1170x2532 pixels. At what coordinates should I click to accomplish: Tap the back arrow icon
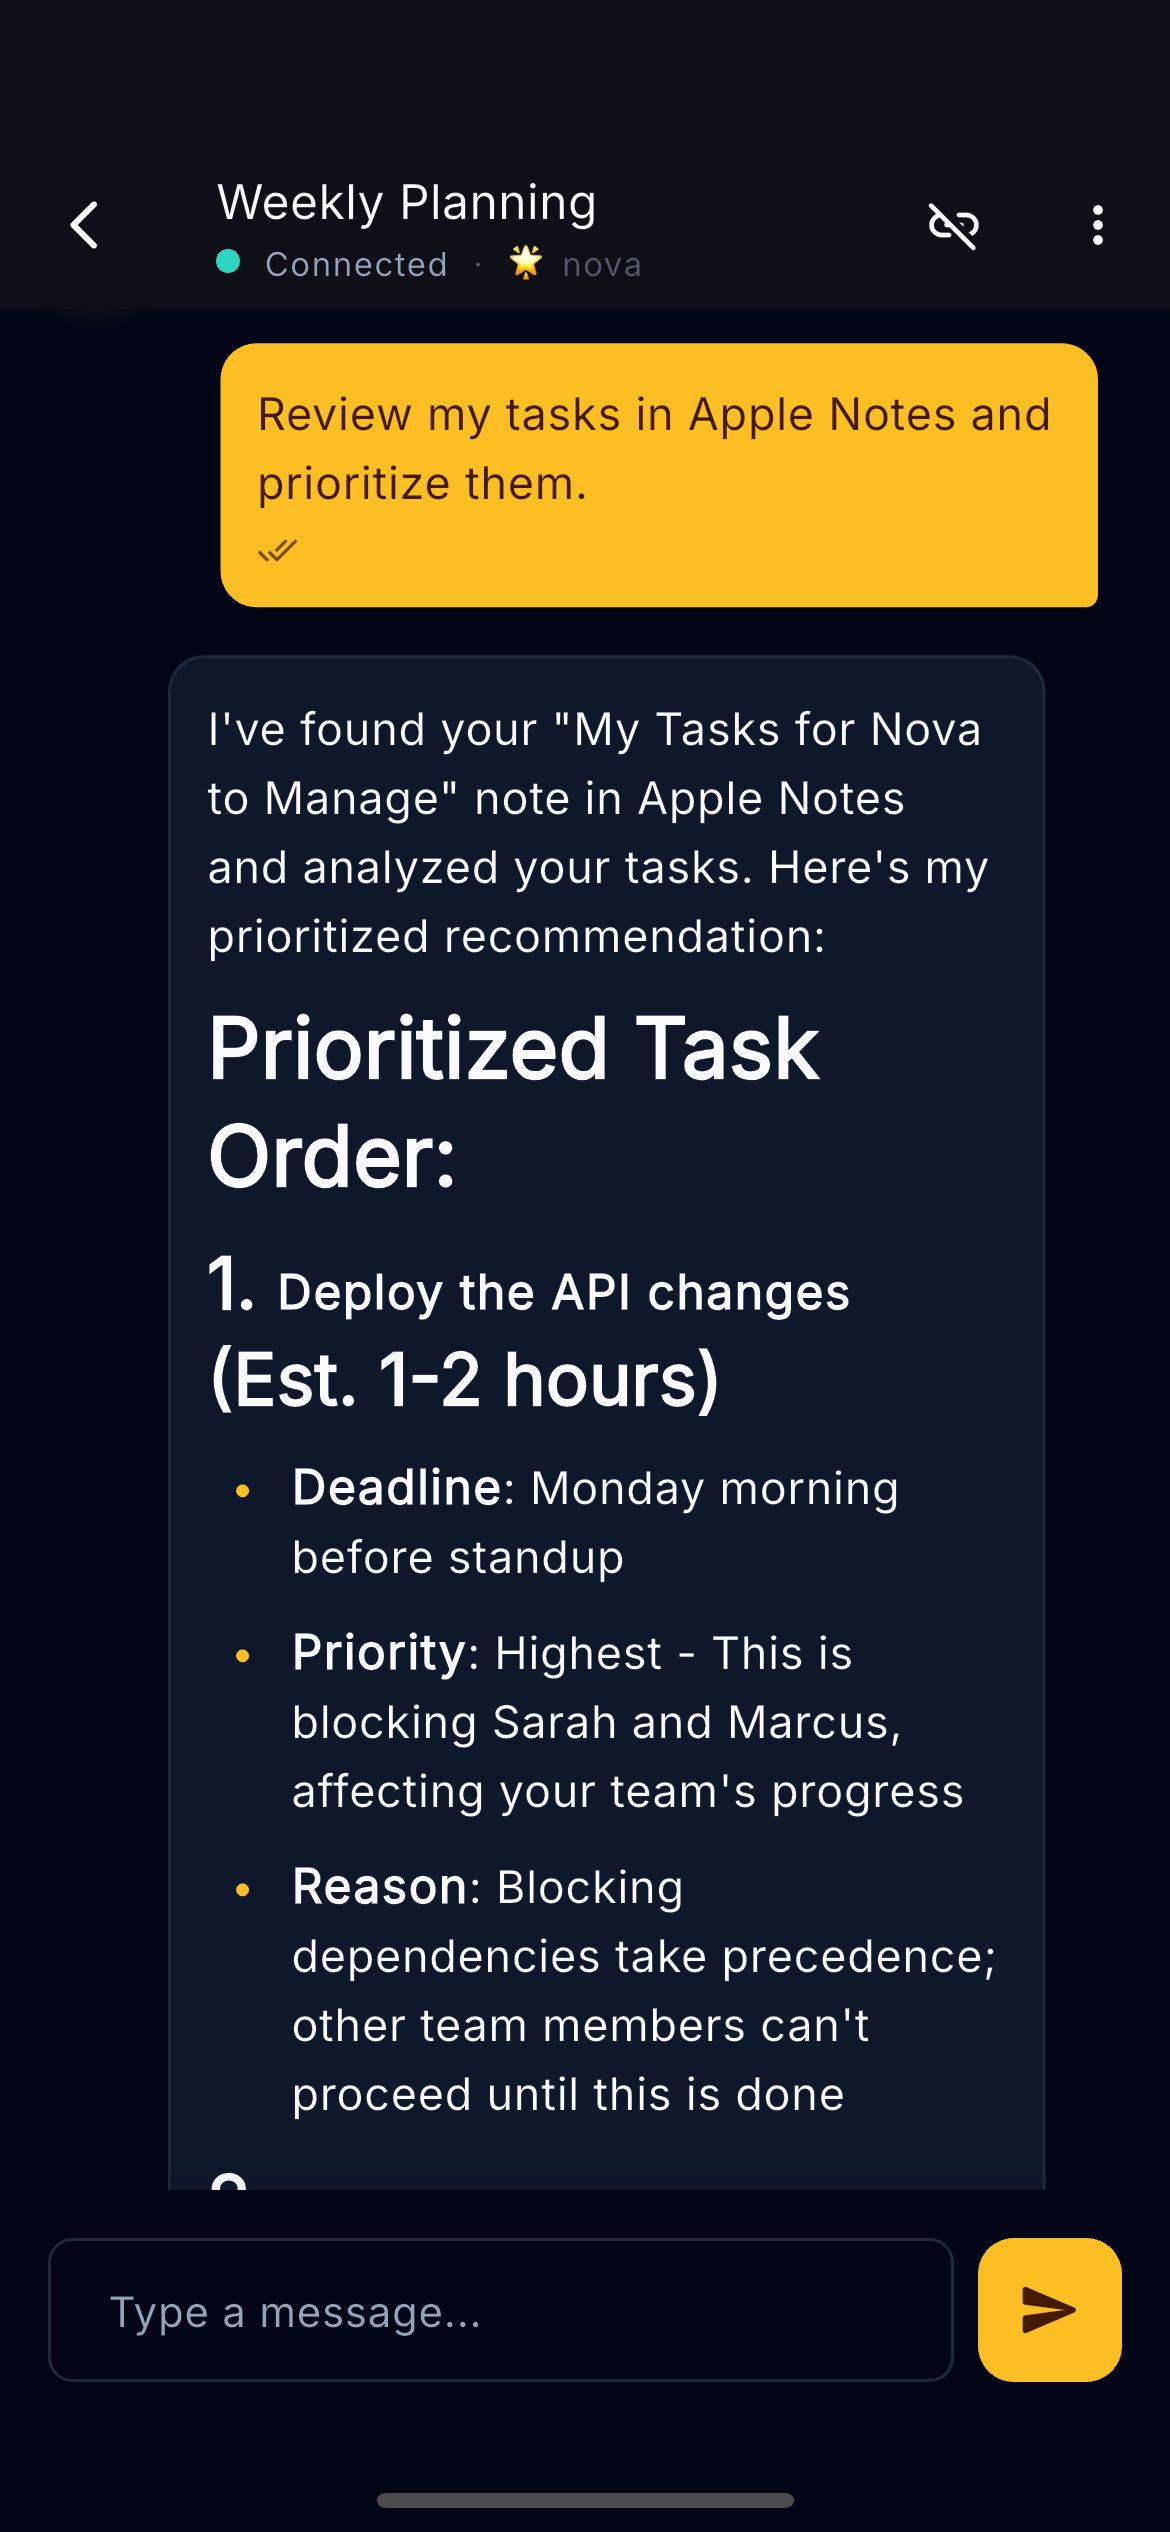tap(86, 225)
